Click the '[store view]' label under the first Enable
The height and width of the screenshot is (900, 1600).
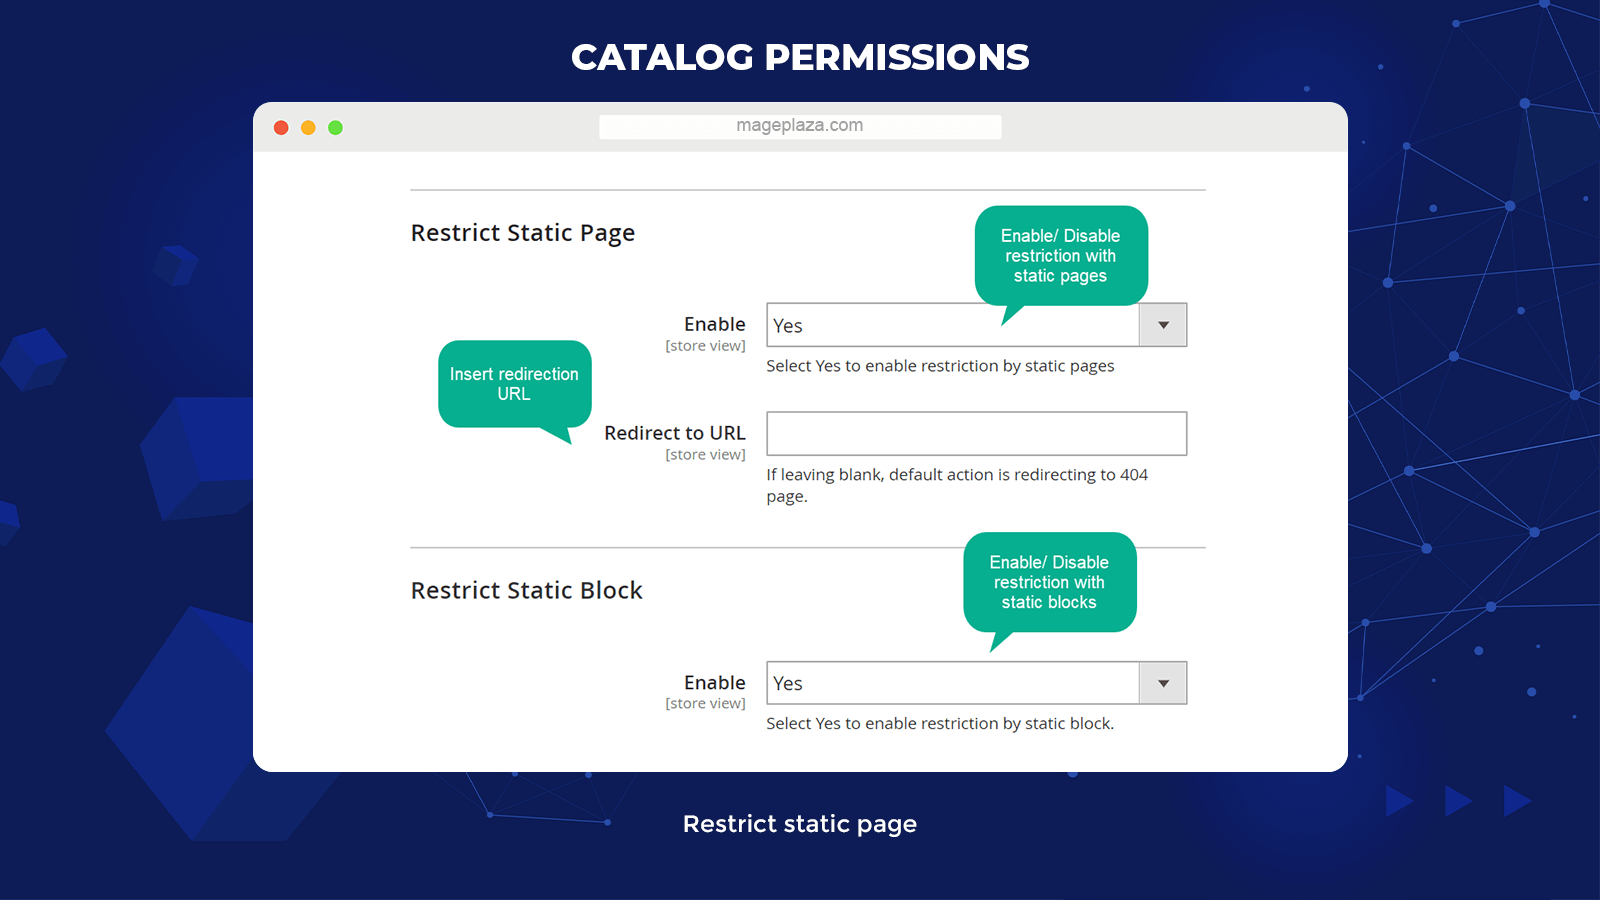point(705,345)
